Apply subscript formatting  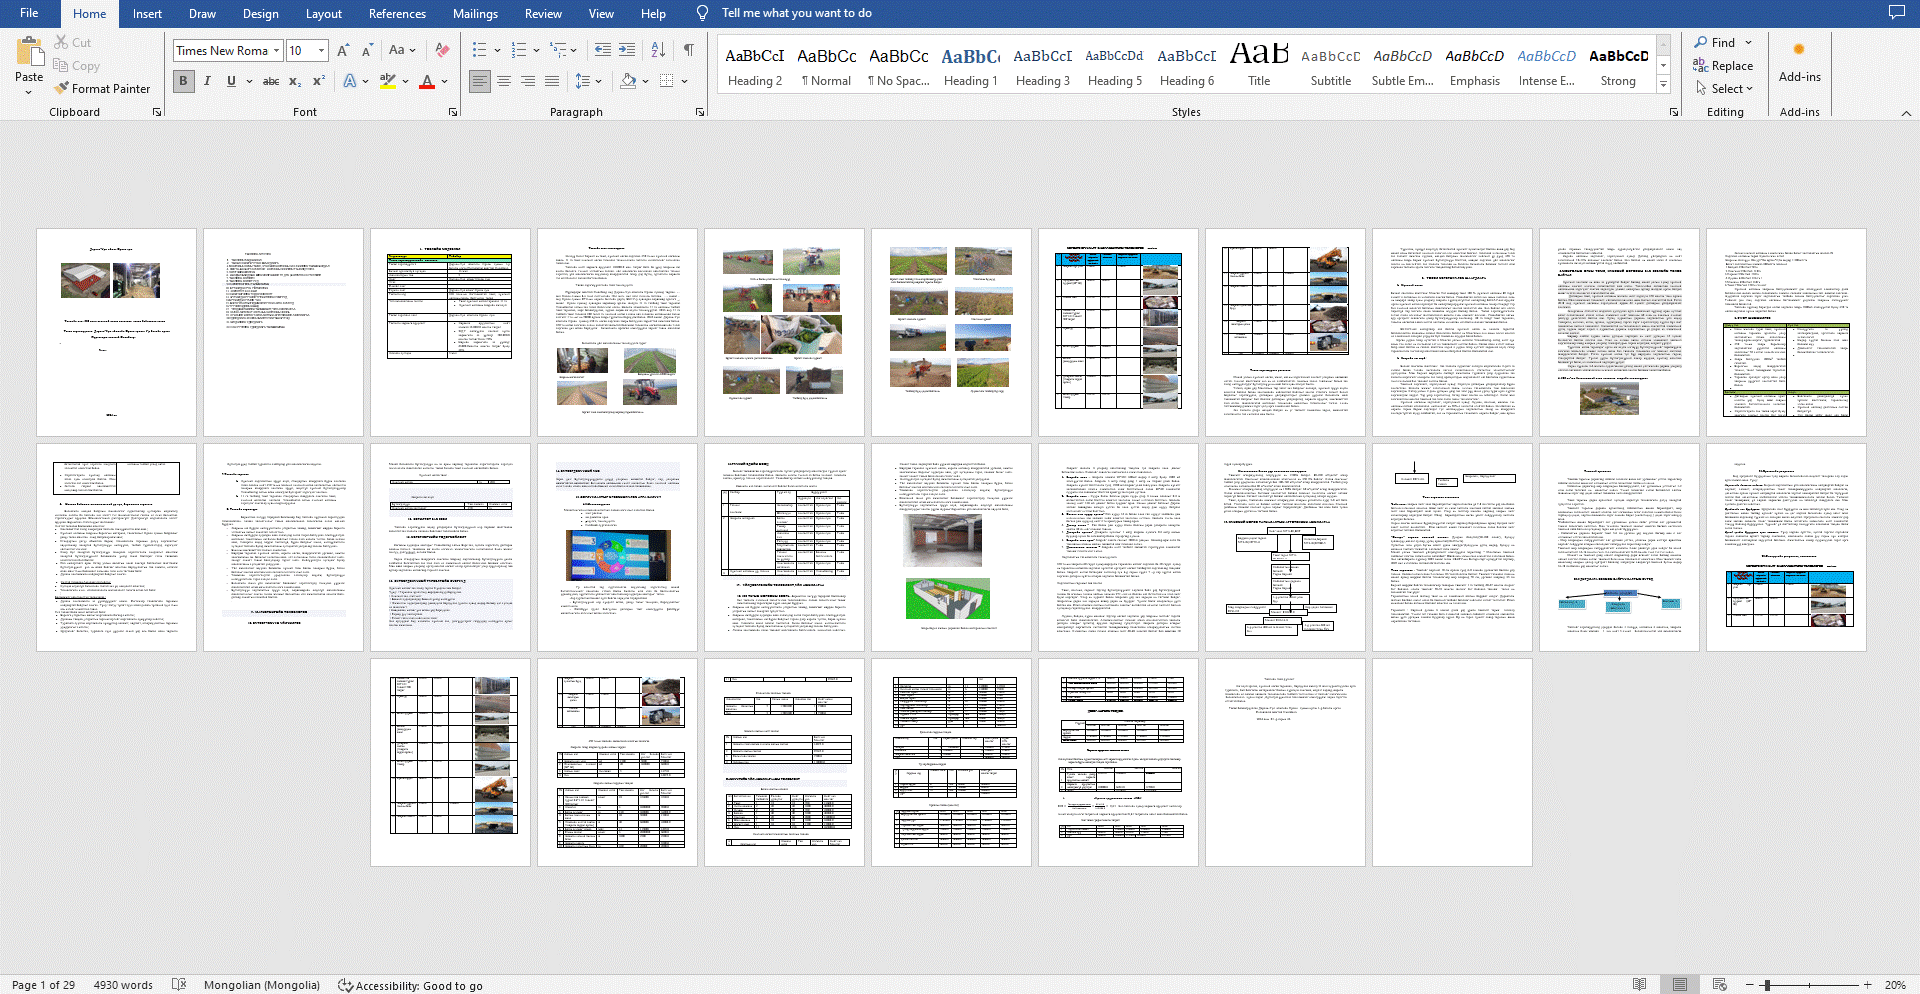(x=295, y=81)
